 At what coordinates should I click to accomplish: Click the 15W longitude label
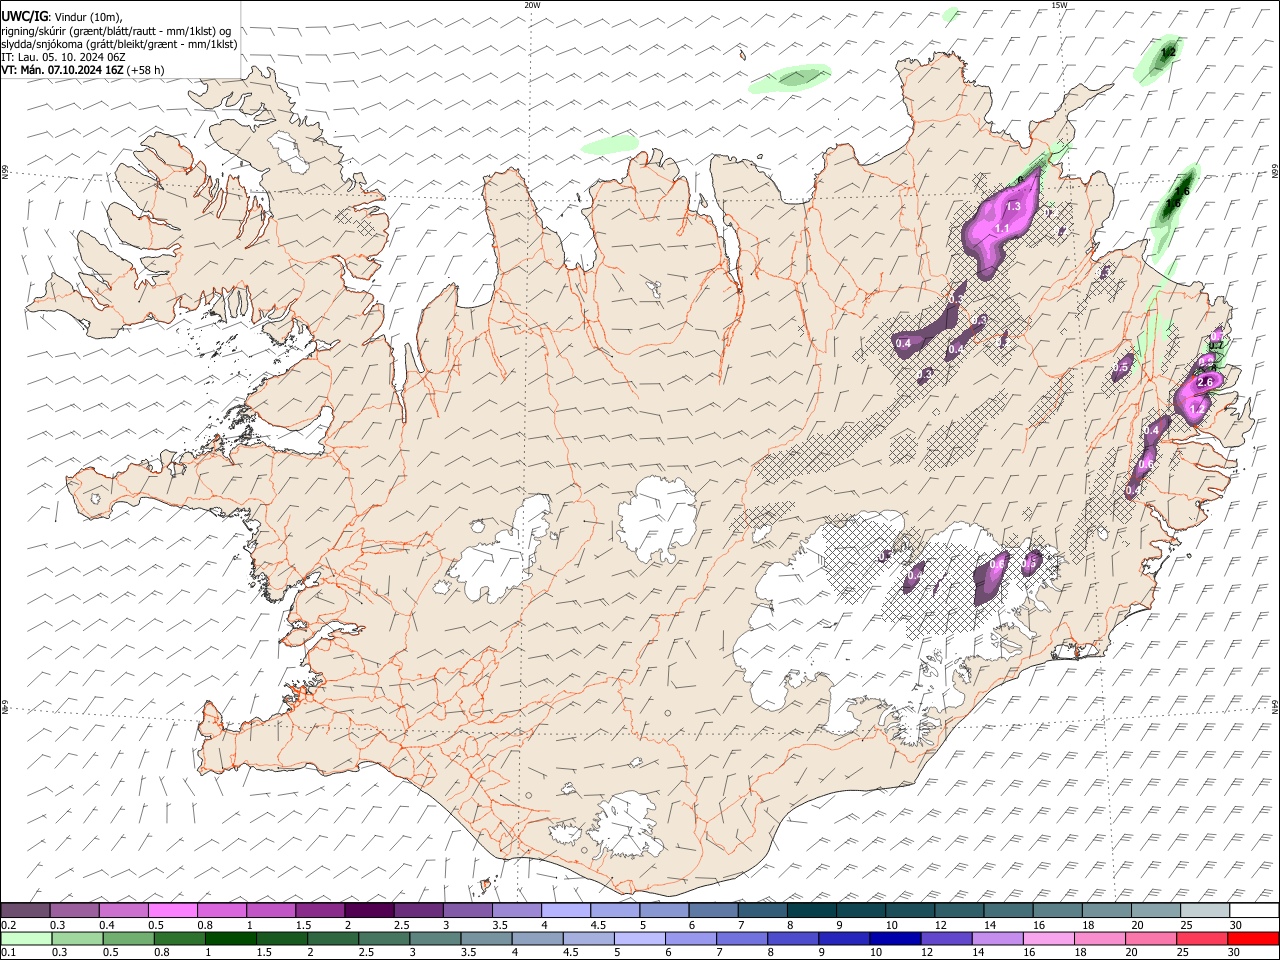(1059, 5)
